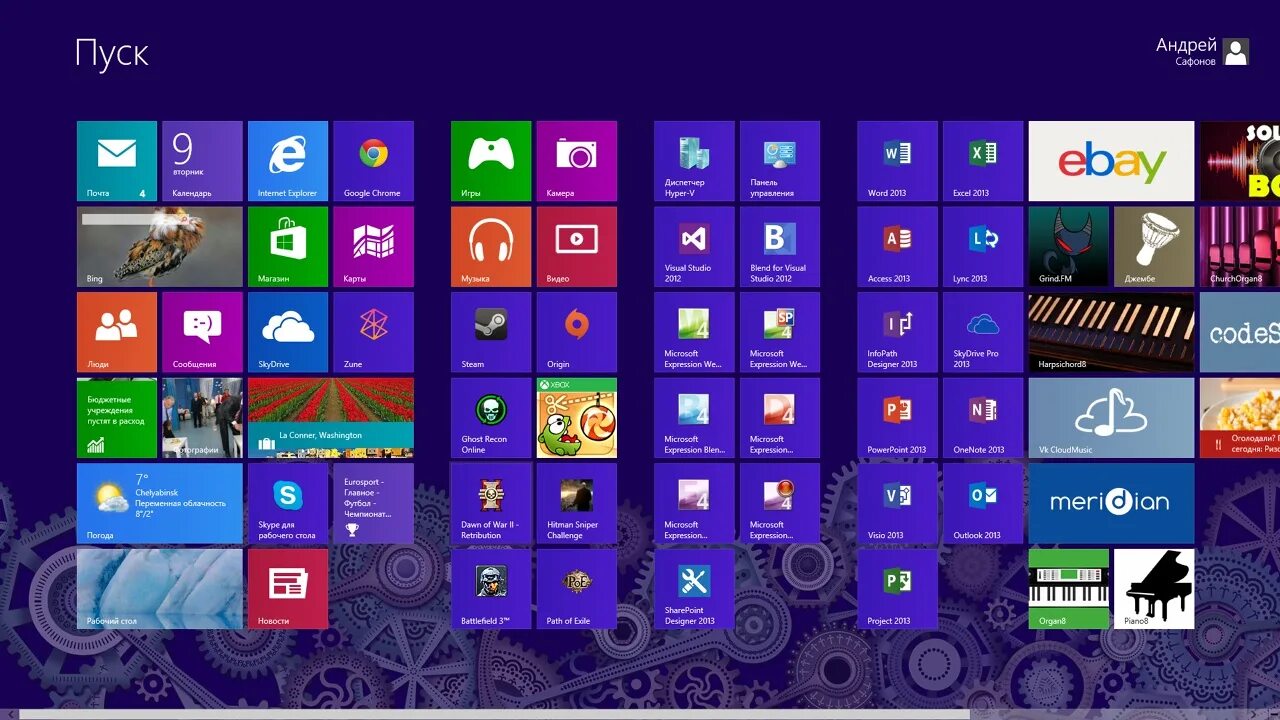The width and height of the screenshot is (1280, 720).
Task: Open the eBay tile
Action: pos(1111,161)
